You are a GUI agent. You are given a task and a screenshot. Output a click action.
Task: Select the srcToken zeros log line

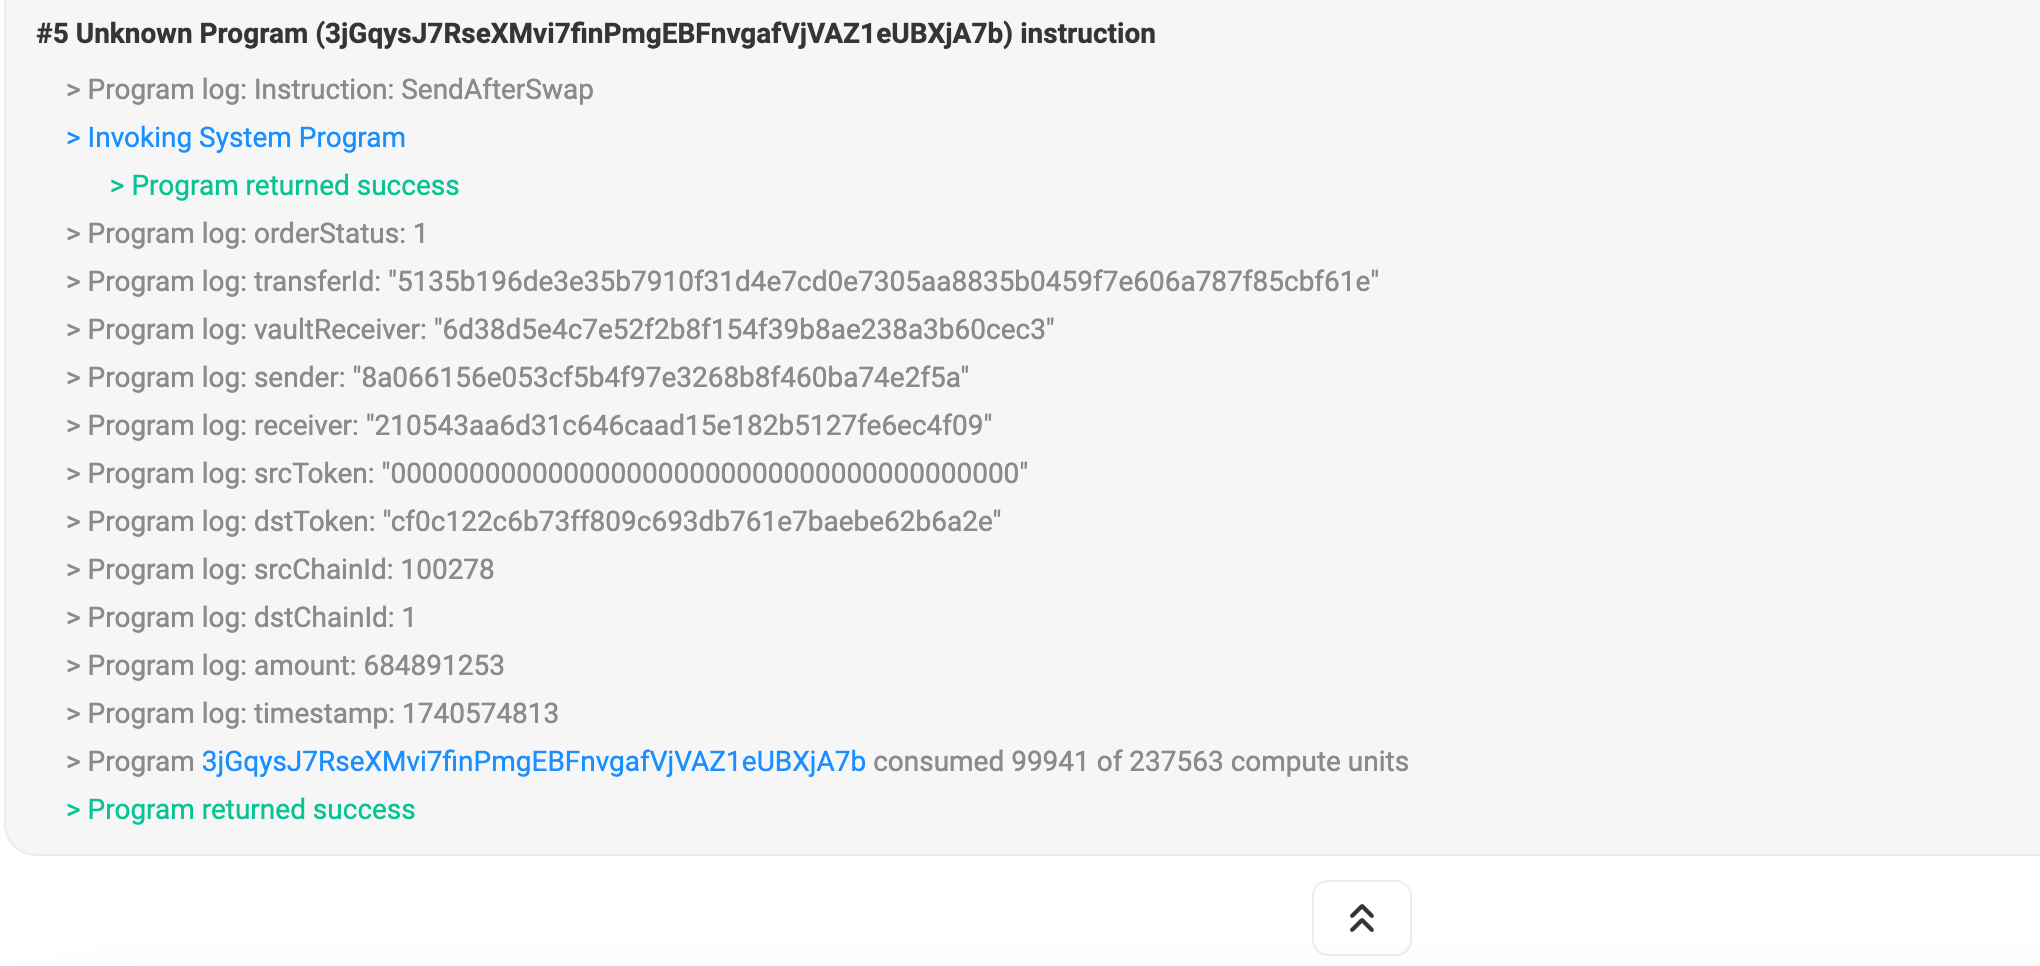547,474
